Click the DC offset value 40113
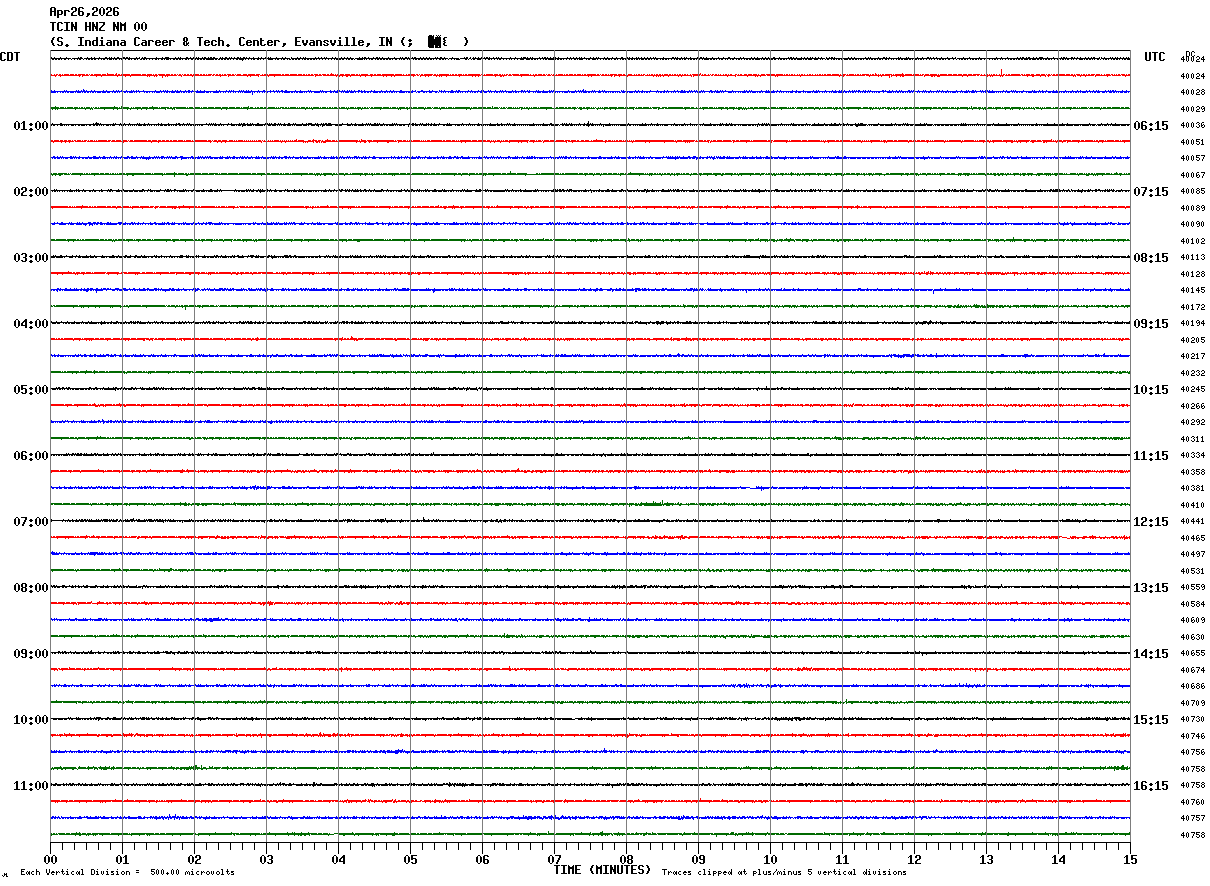This screenshot has width=1210, height=886. [1192, 258]
